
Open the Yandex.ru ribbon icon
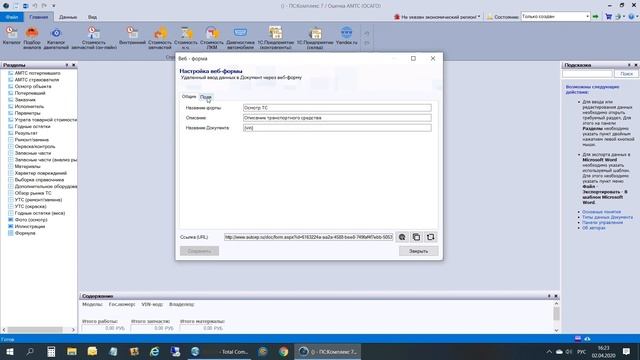tap(346, 36)
